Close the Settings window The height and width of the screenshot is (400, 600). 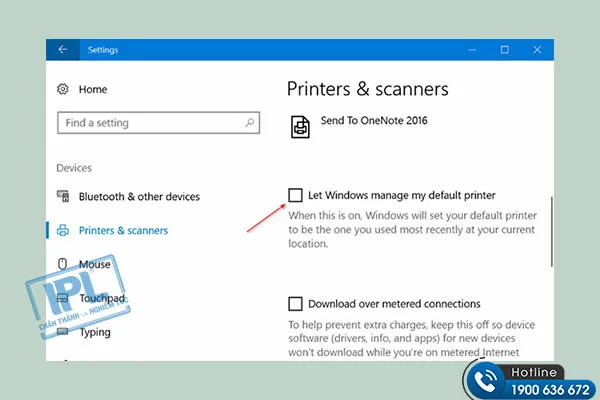537,50
